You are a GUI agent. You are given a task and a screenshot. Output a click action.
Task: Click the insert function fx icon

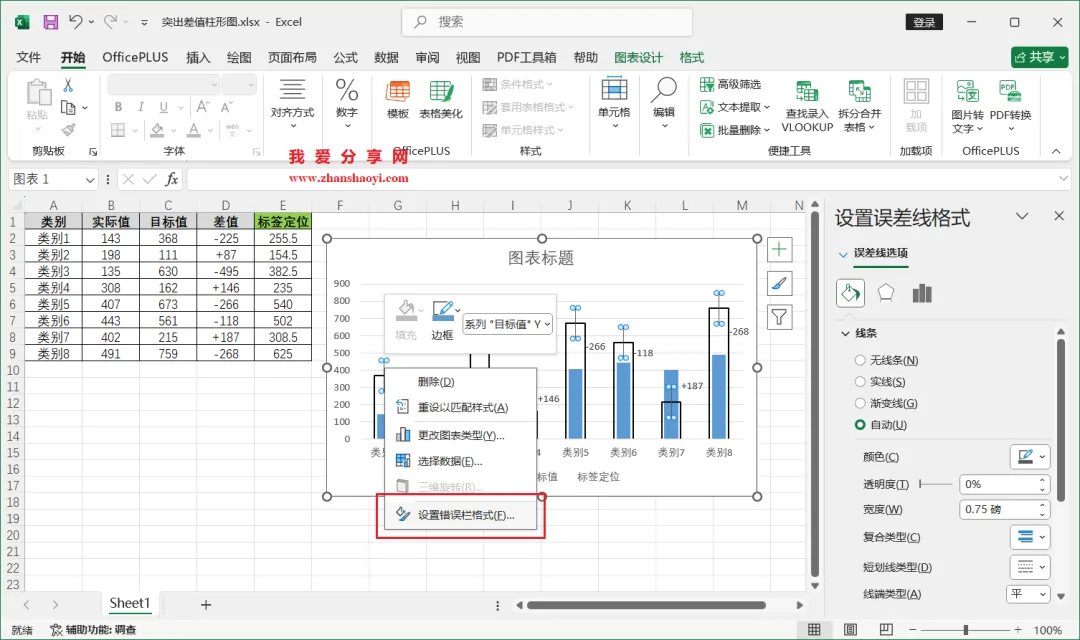pyautogui.click(x=172, y=179)
